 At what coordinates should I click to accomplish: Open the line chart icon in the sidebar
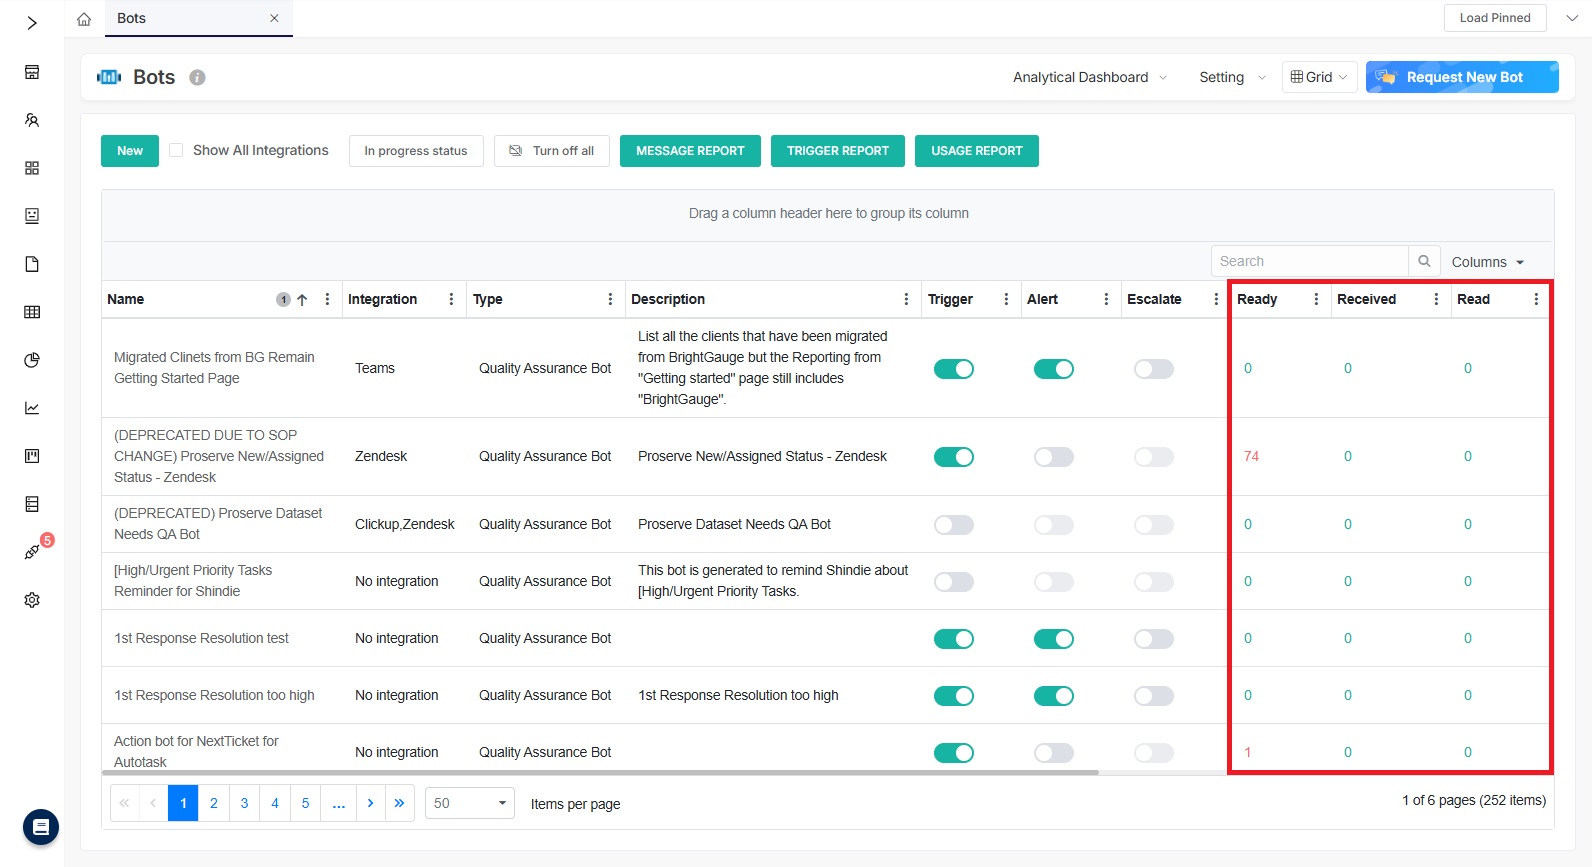coord(32,408)
